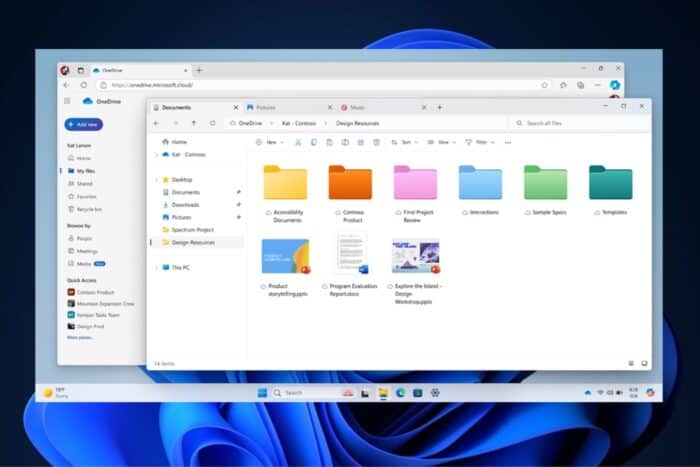Expand the This PC tree node
This screenshot has height=467, width=700.
[x=156, y=267]
